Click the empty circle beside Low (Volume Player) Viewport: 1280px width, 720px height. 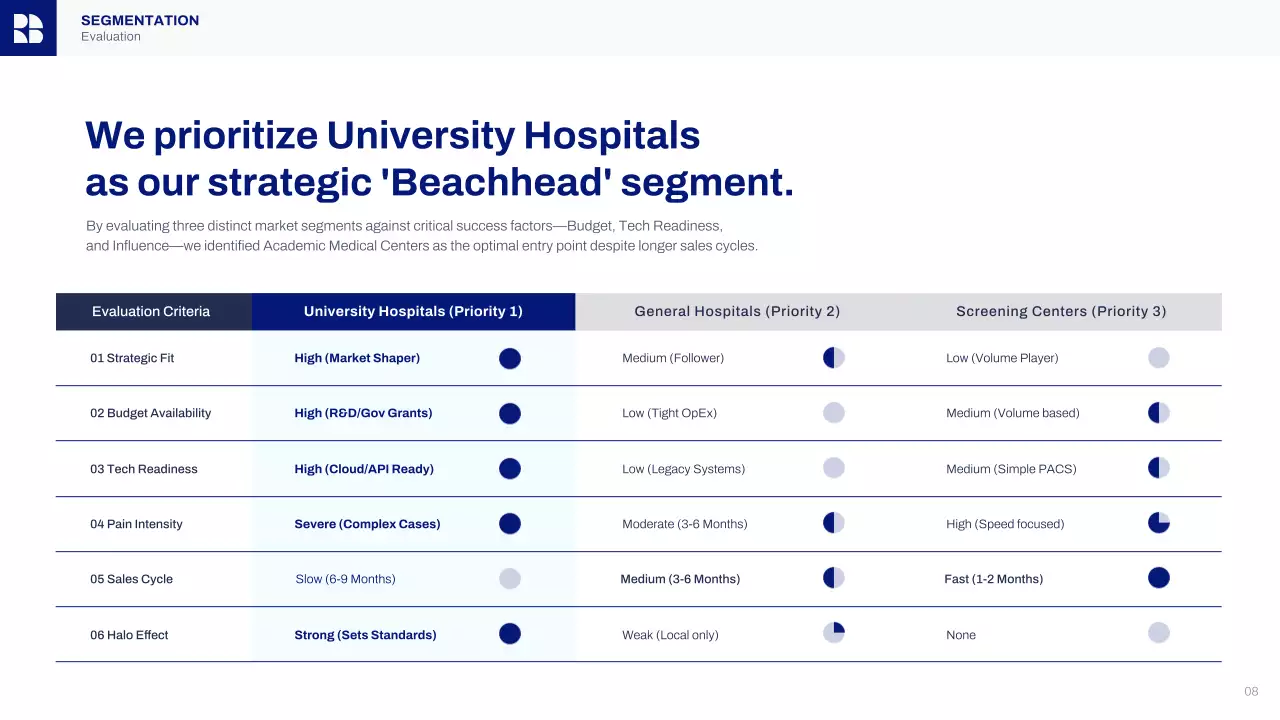(1158, 358)
